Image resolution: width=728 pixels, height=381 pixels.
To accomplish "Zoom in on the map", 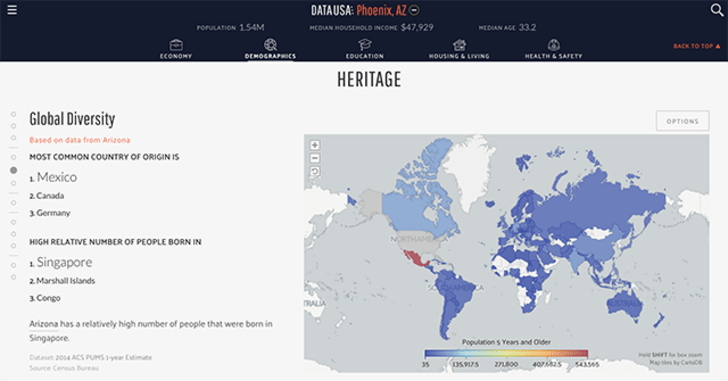I will point(315,145).
